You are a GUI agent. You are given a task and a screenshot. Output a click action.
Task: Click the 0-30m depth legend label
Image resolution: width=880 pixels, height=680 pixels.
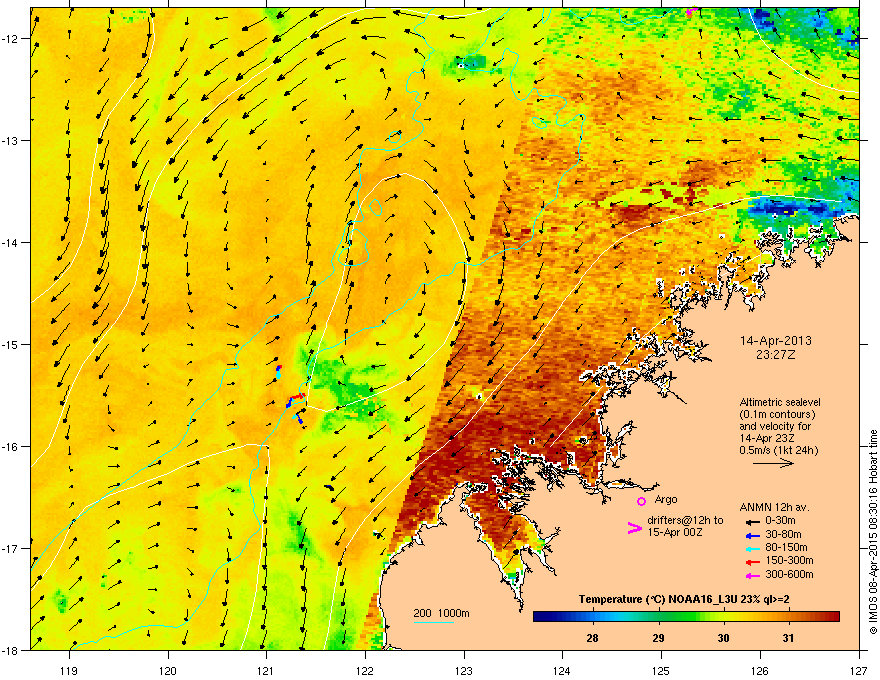click(781, 521)
